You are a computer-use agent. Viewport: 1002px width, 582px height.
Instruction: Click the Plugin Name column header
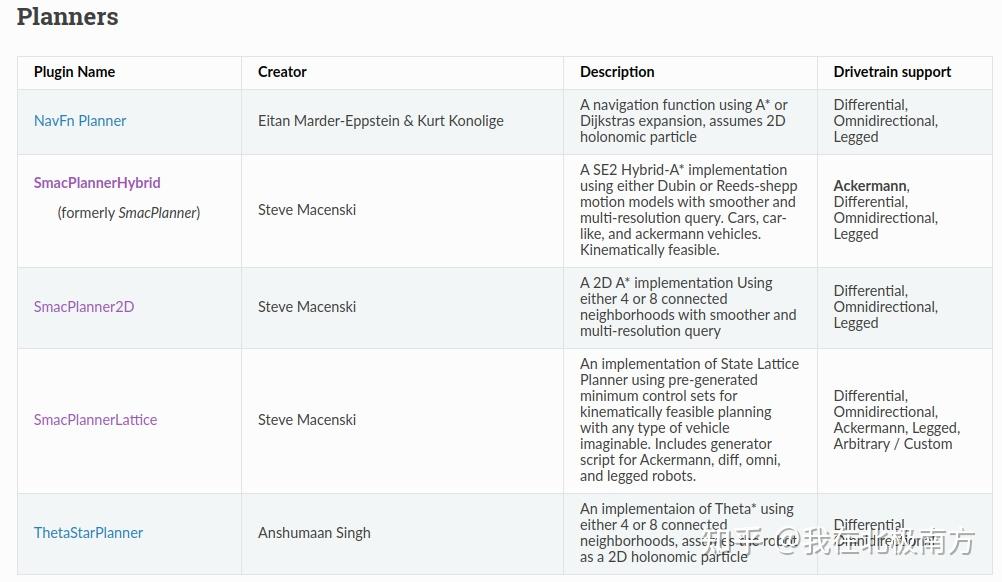click(74, 72)
